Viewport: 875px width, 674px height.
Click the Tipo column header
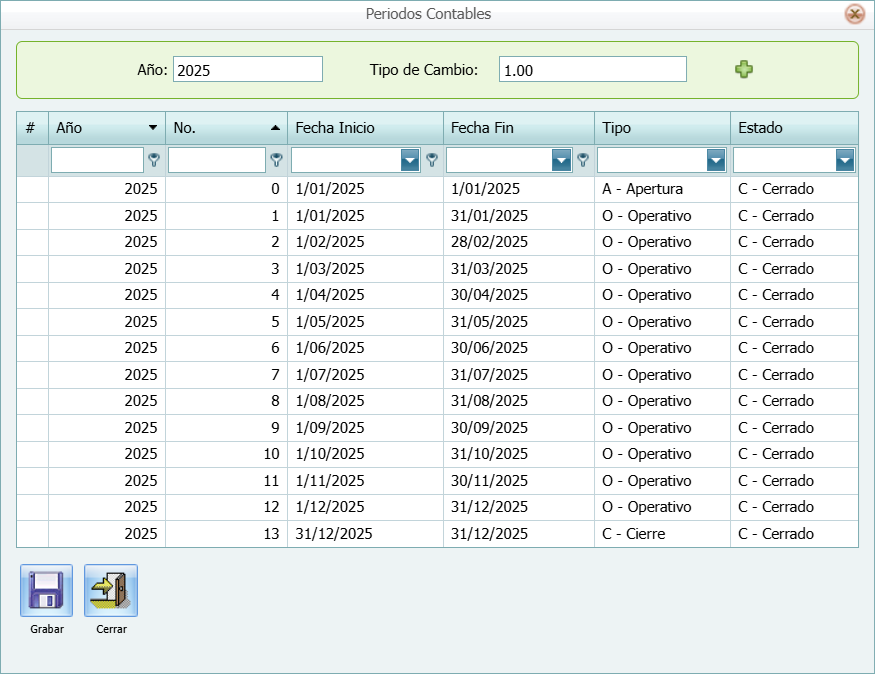pos(660,128)
